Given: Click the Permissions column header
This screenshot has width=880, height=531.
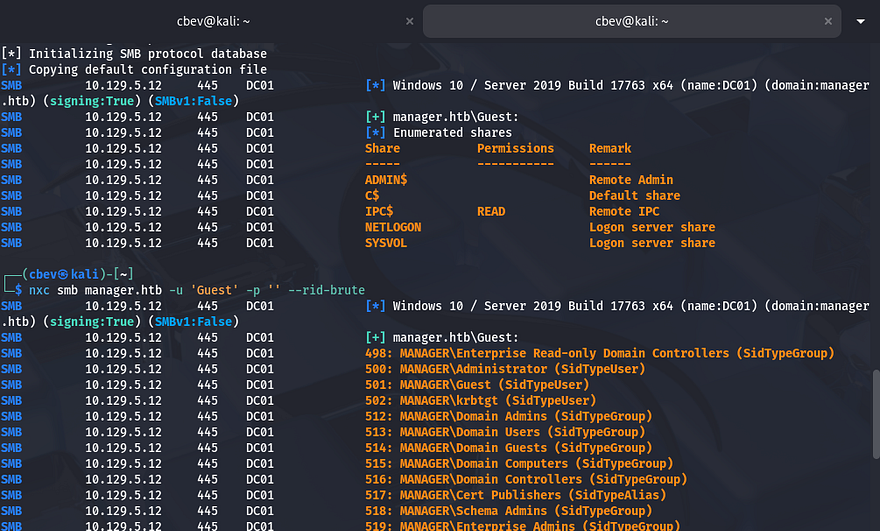Looking at the screenshot, I should tap(515, 148).
